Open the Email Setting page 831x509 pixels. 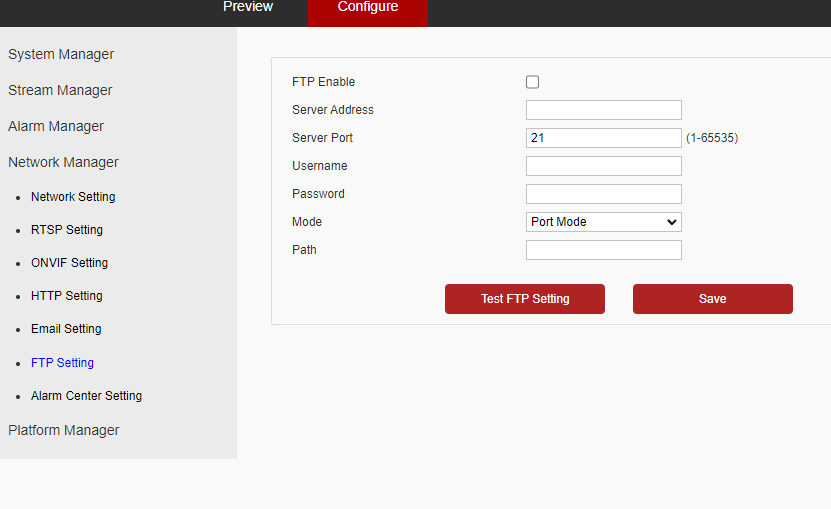point(66,329)
